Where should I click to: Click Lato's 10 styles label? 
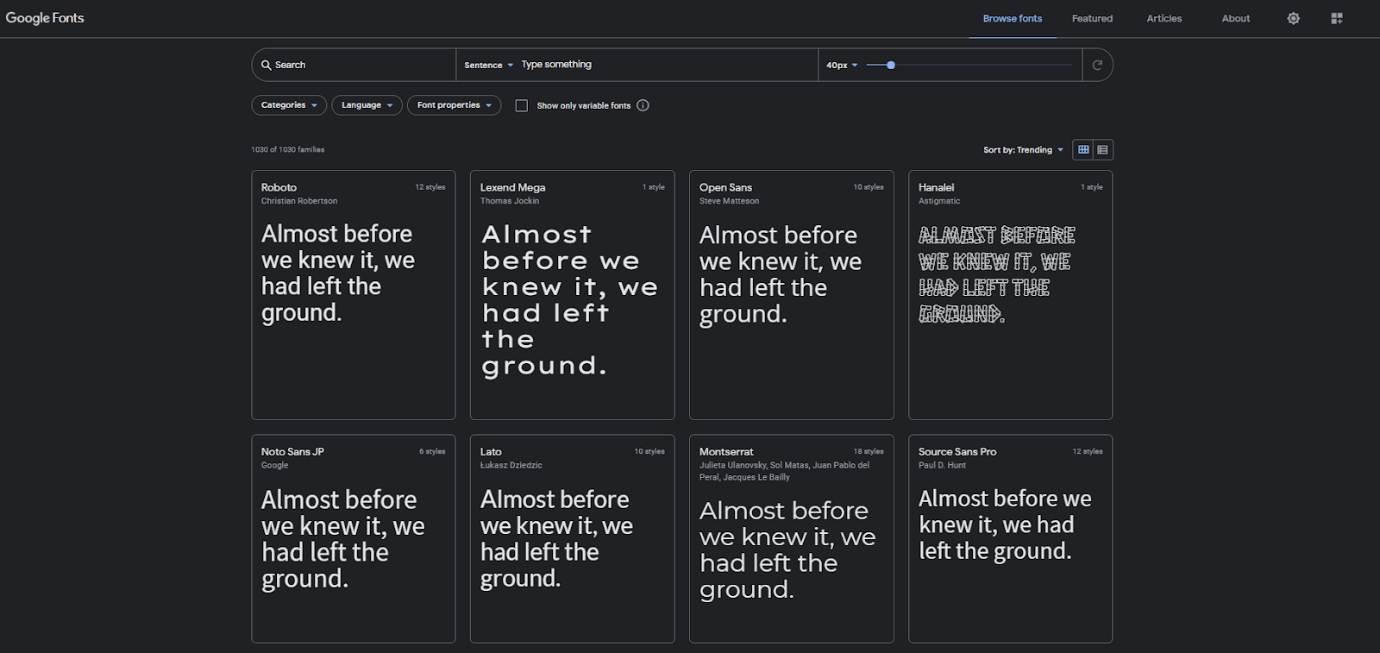(649, 452)
